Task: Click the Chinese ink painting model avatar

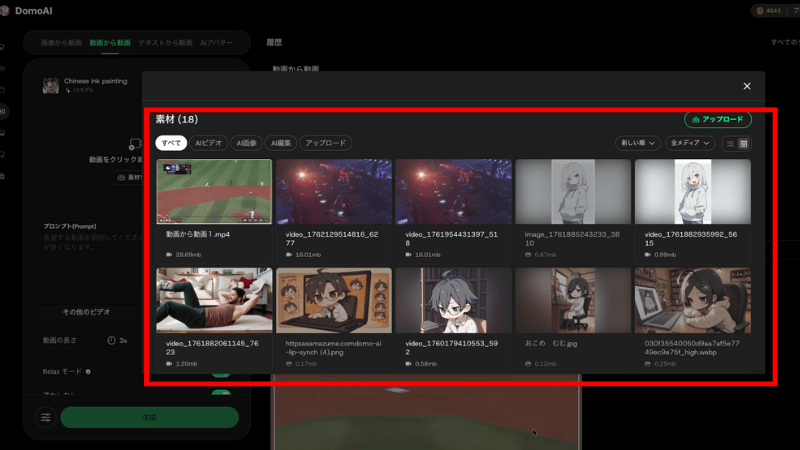Action: (51, 86)
